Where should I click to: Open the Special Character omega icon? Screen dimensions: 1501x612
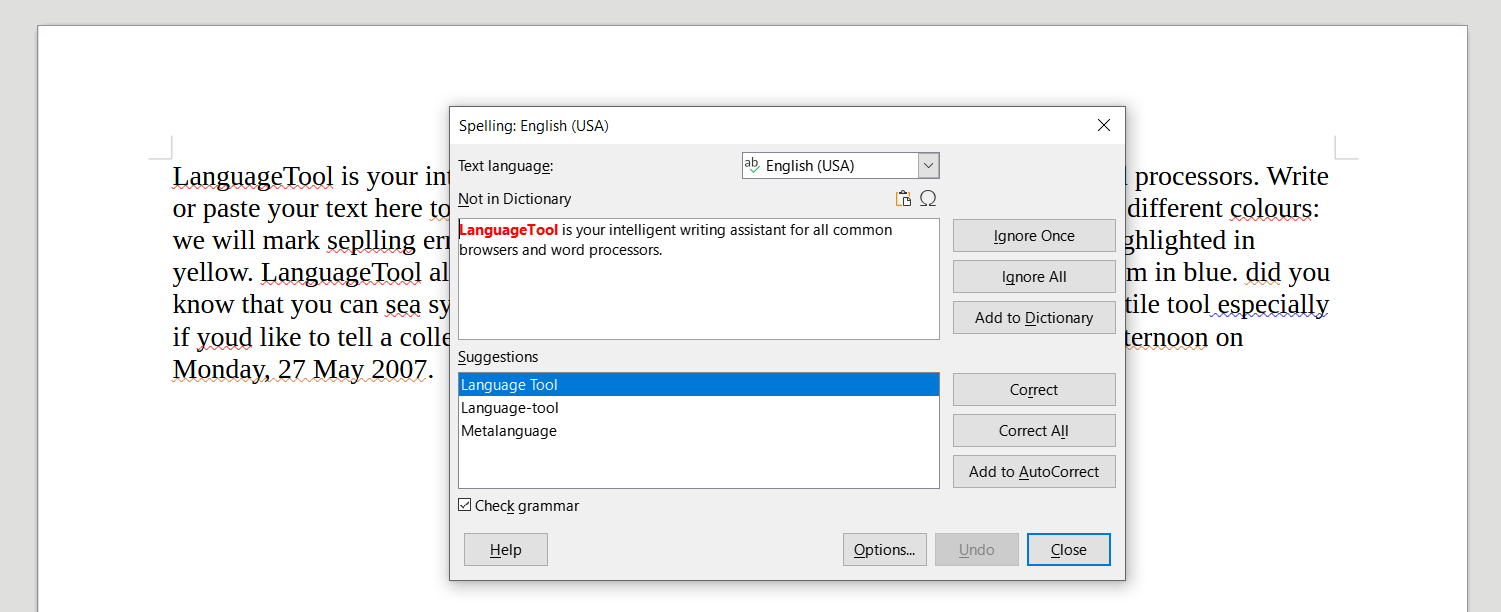[x=928, y=198]
